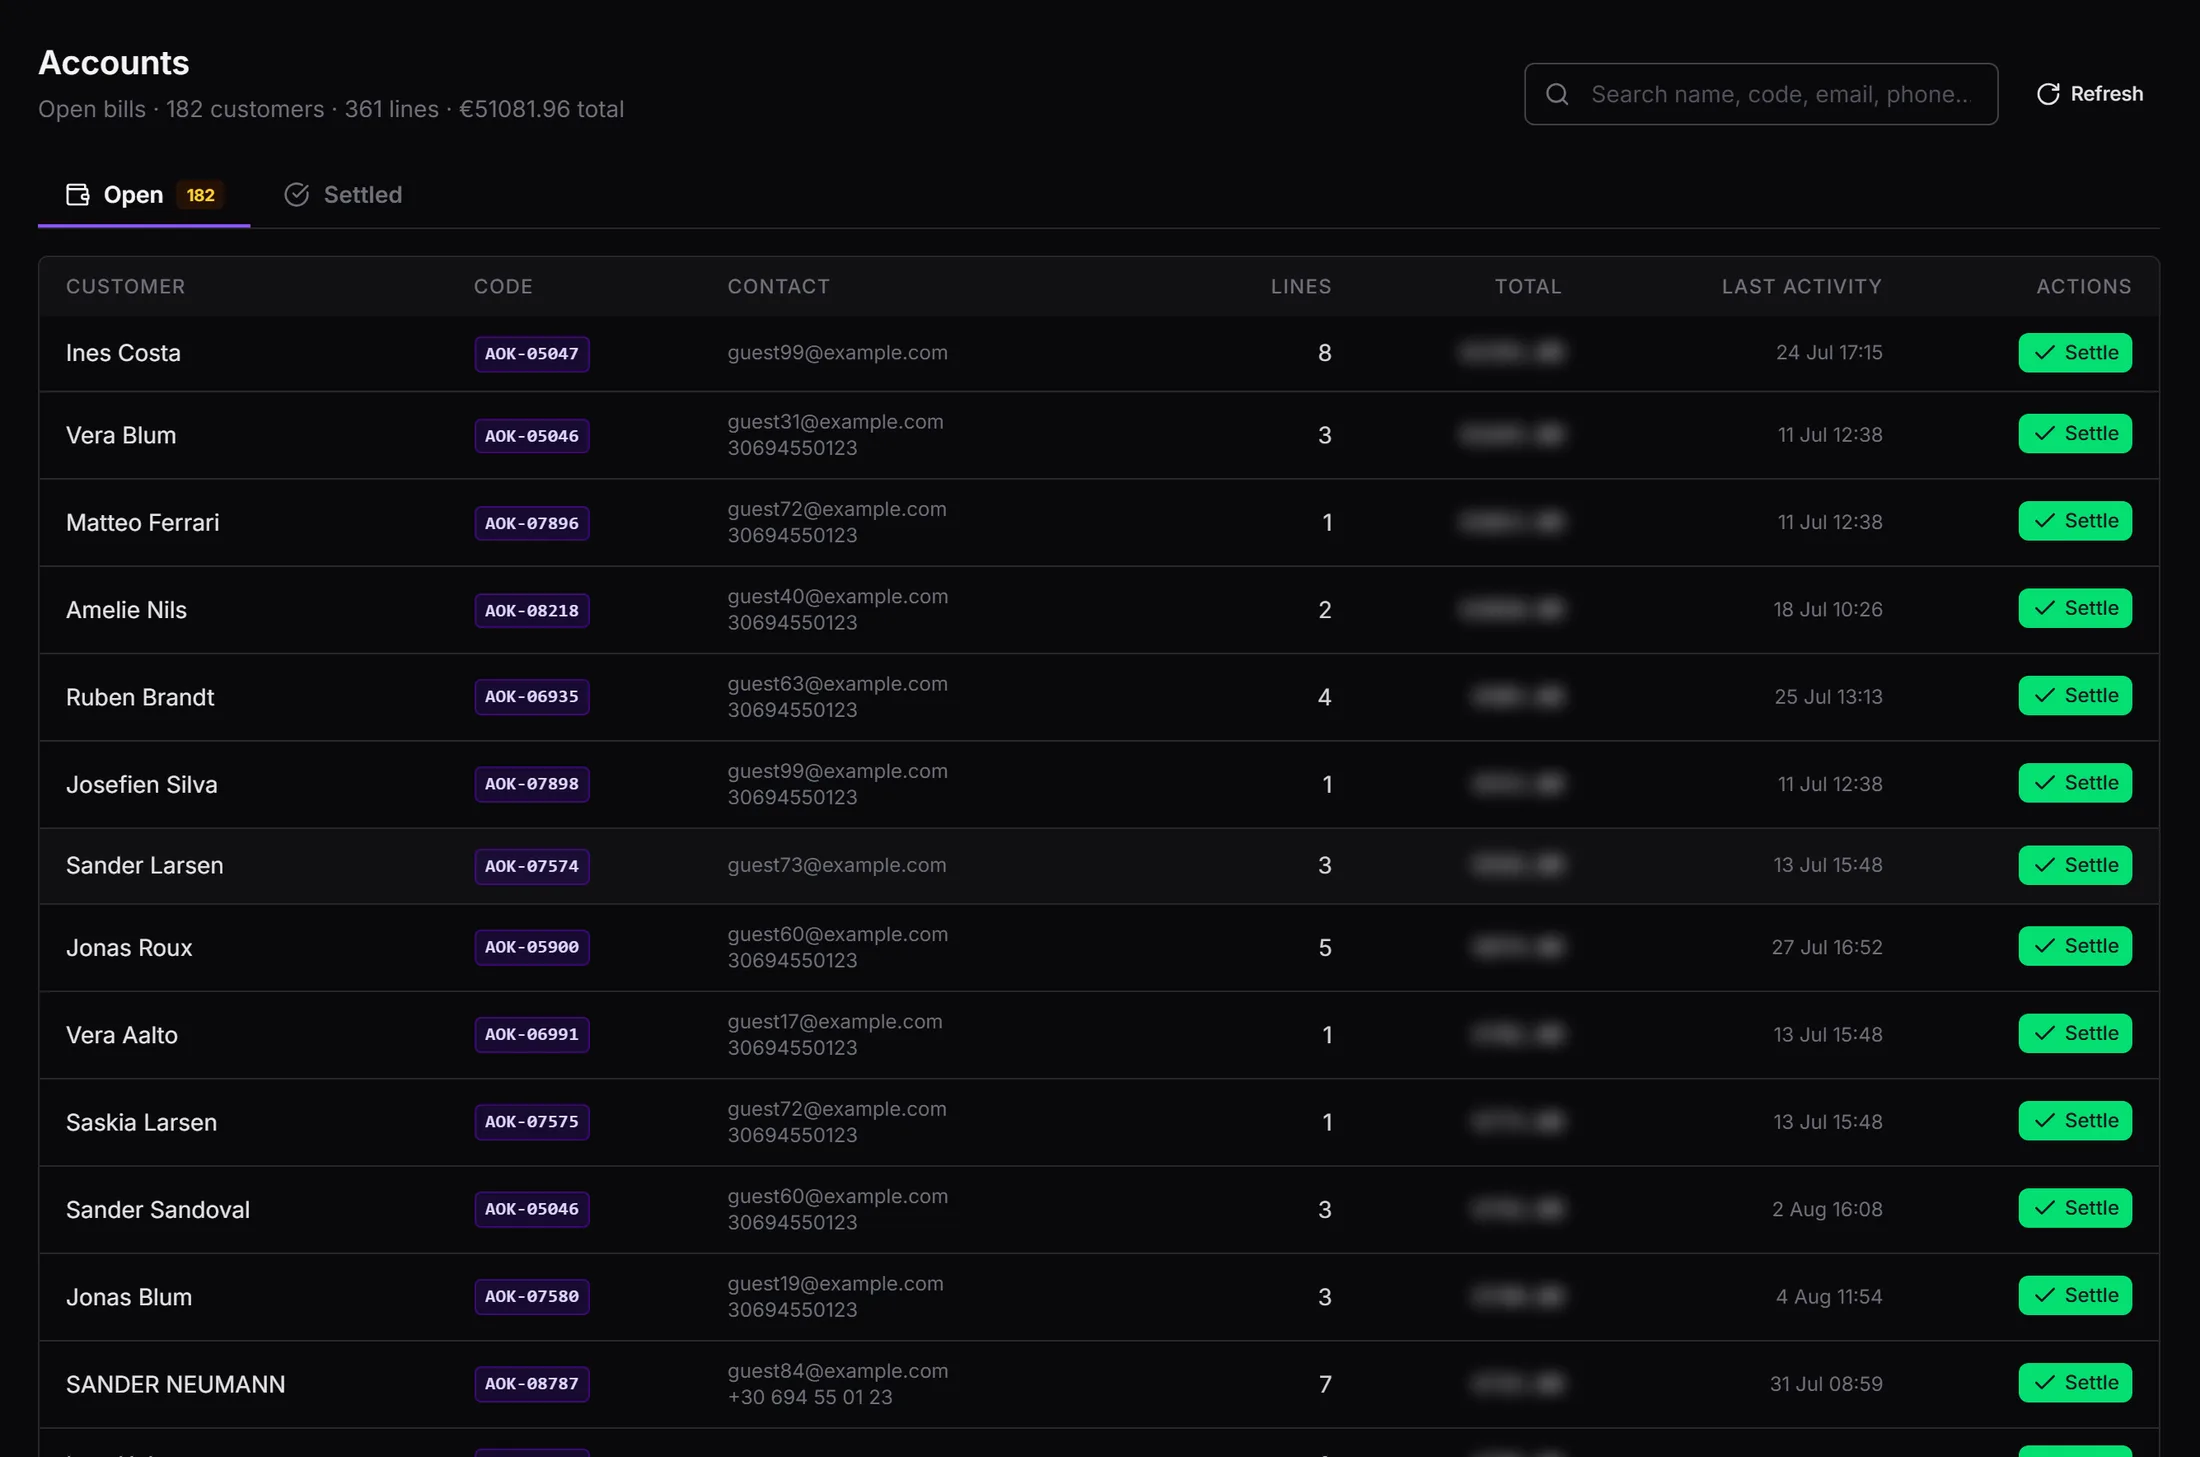Settle the bill for Jonas Blum

coord(2075,1295)
